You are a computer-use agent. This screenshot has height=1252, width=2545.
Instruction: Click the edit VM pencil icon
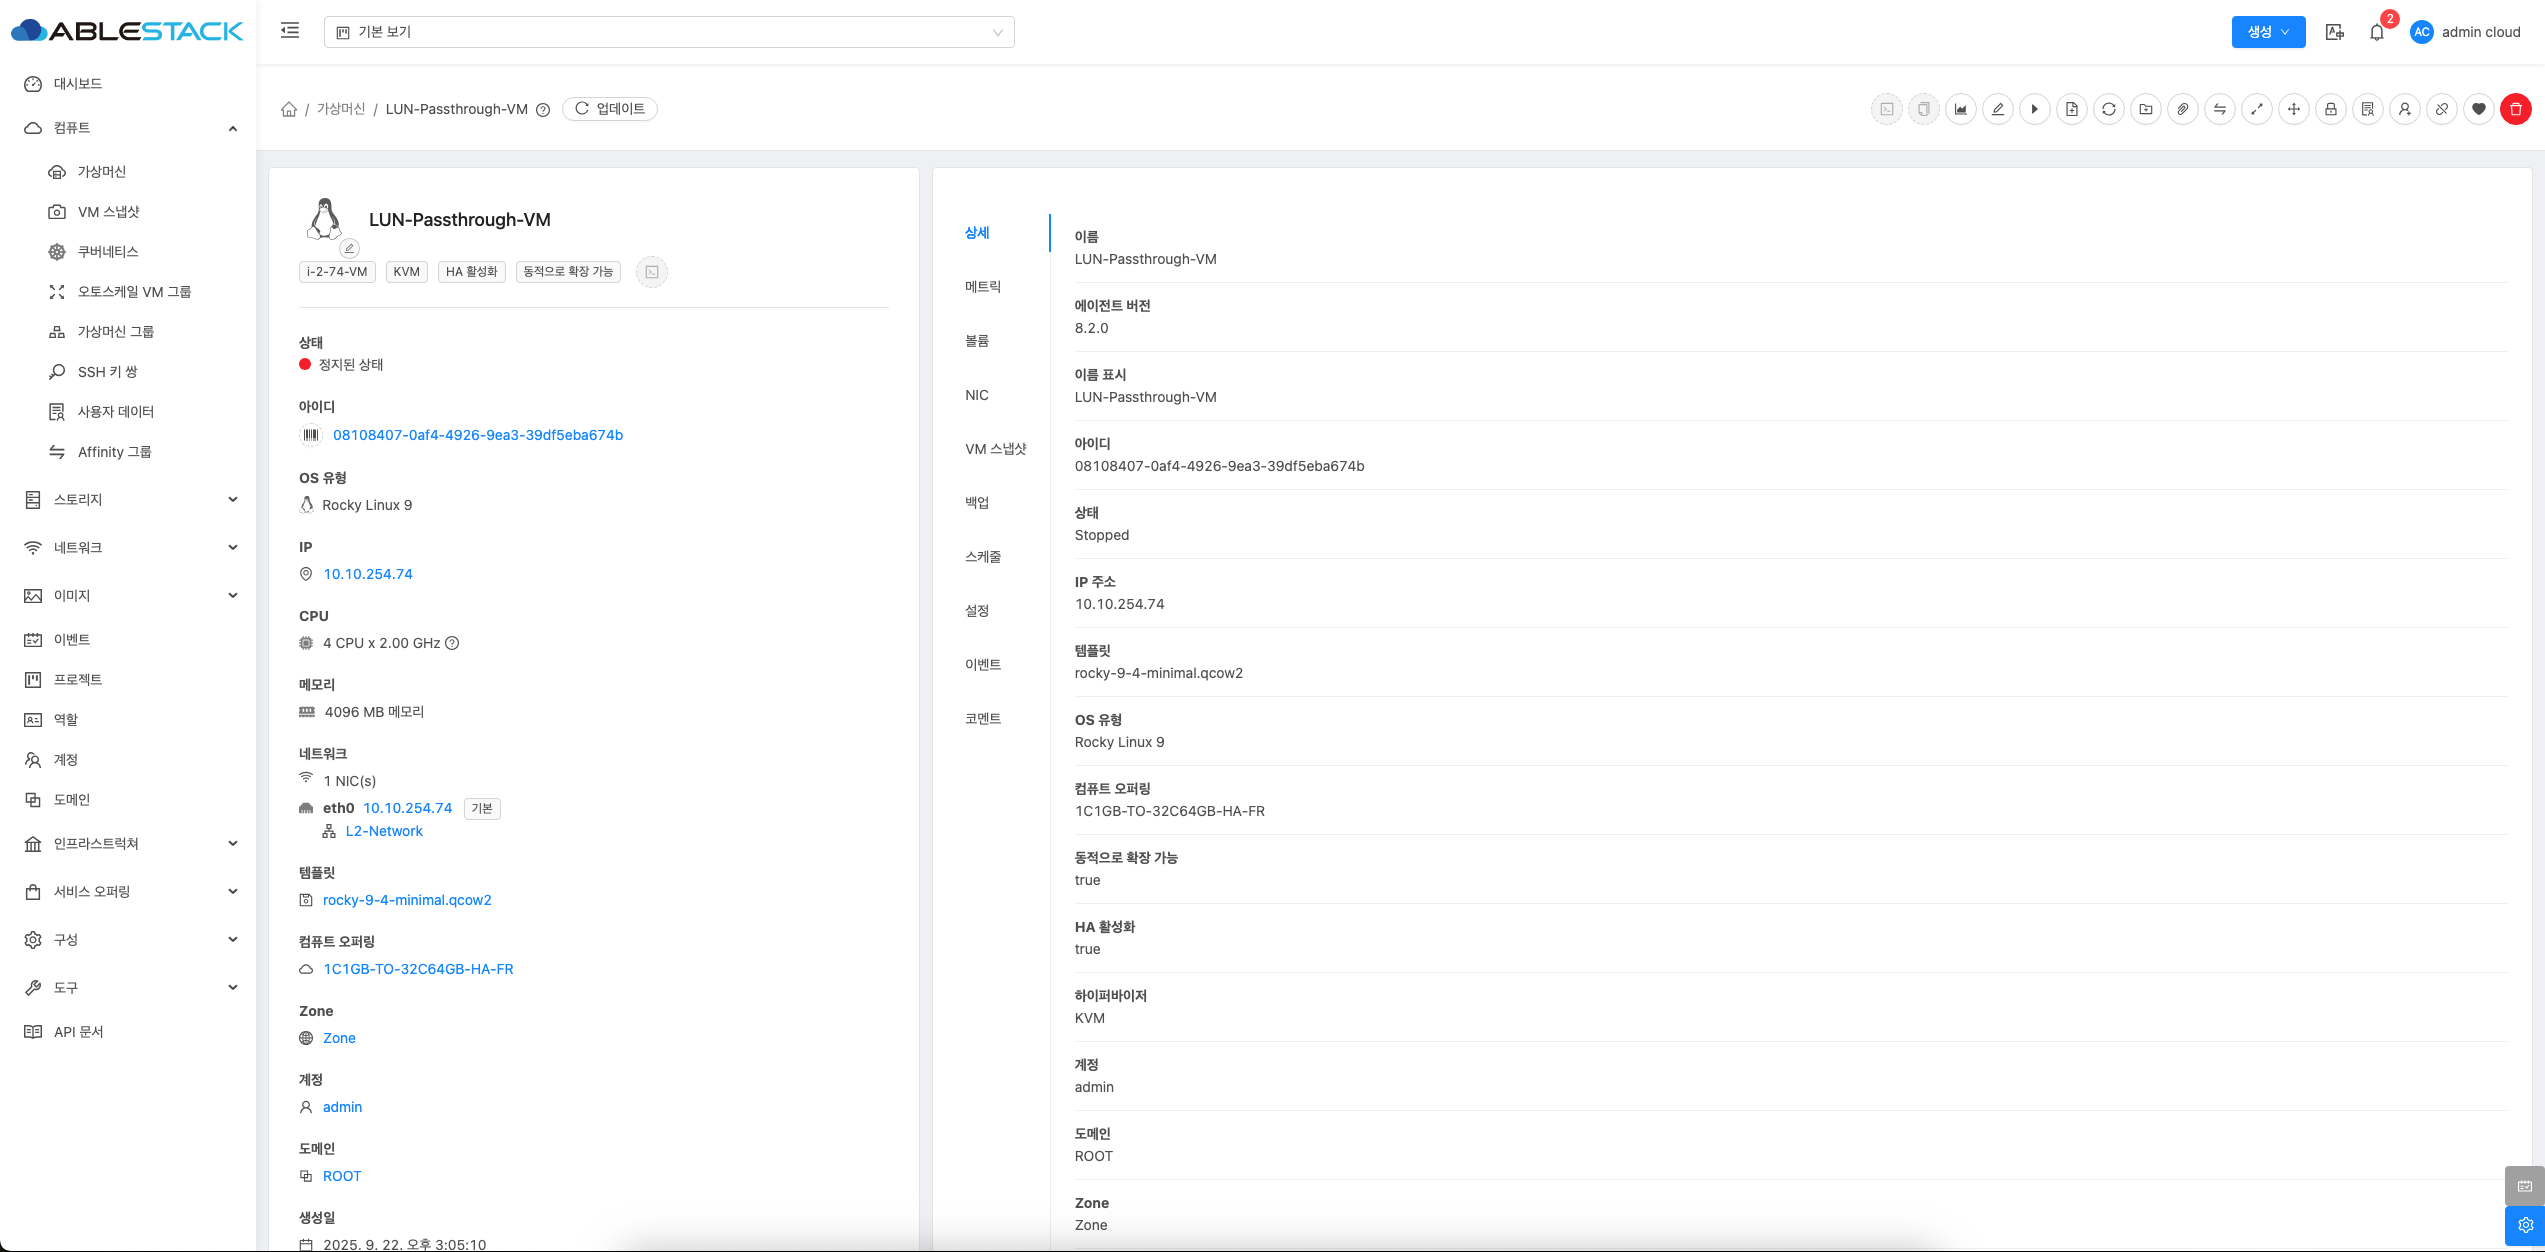coord(1998,109)
